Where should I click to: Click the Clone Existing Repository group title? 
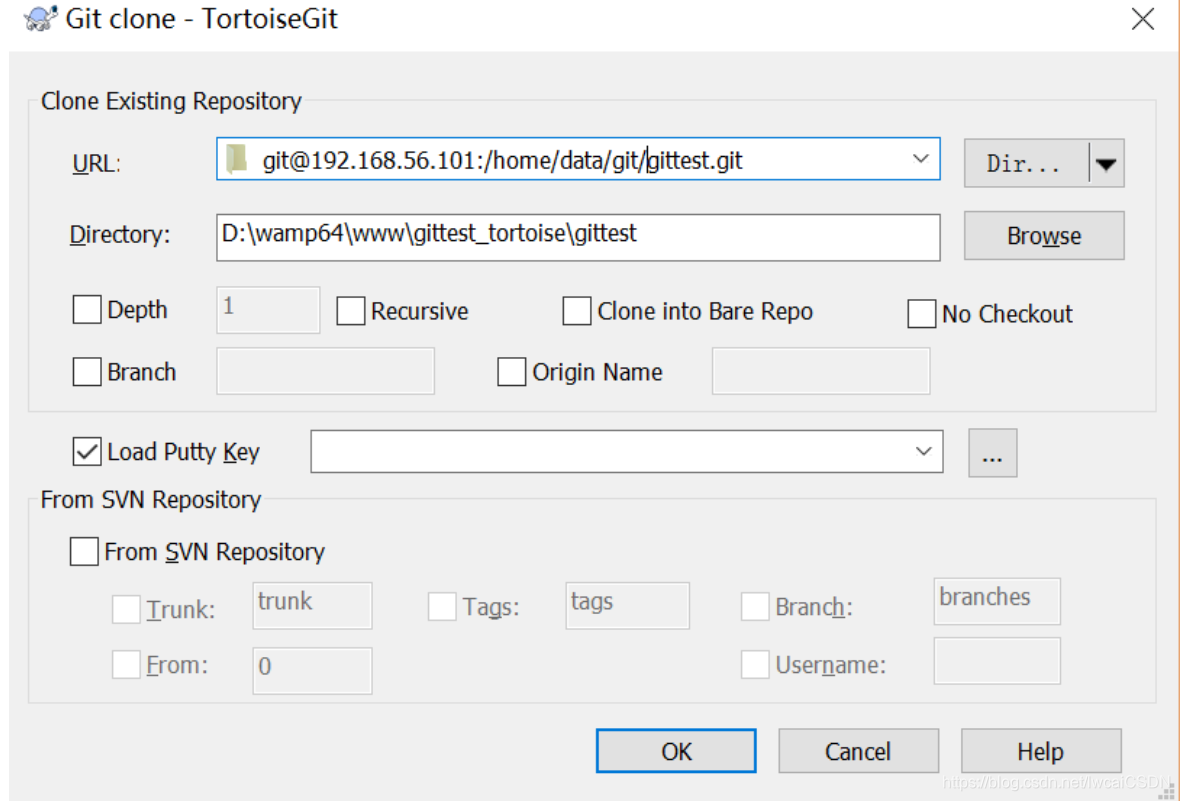click(x=171, y=101)
